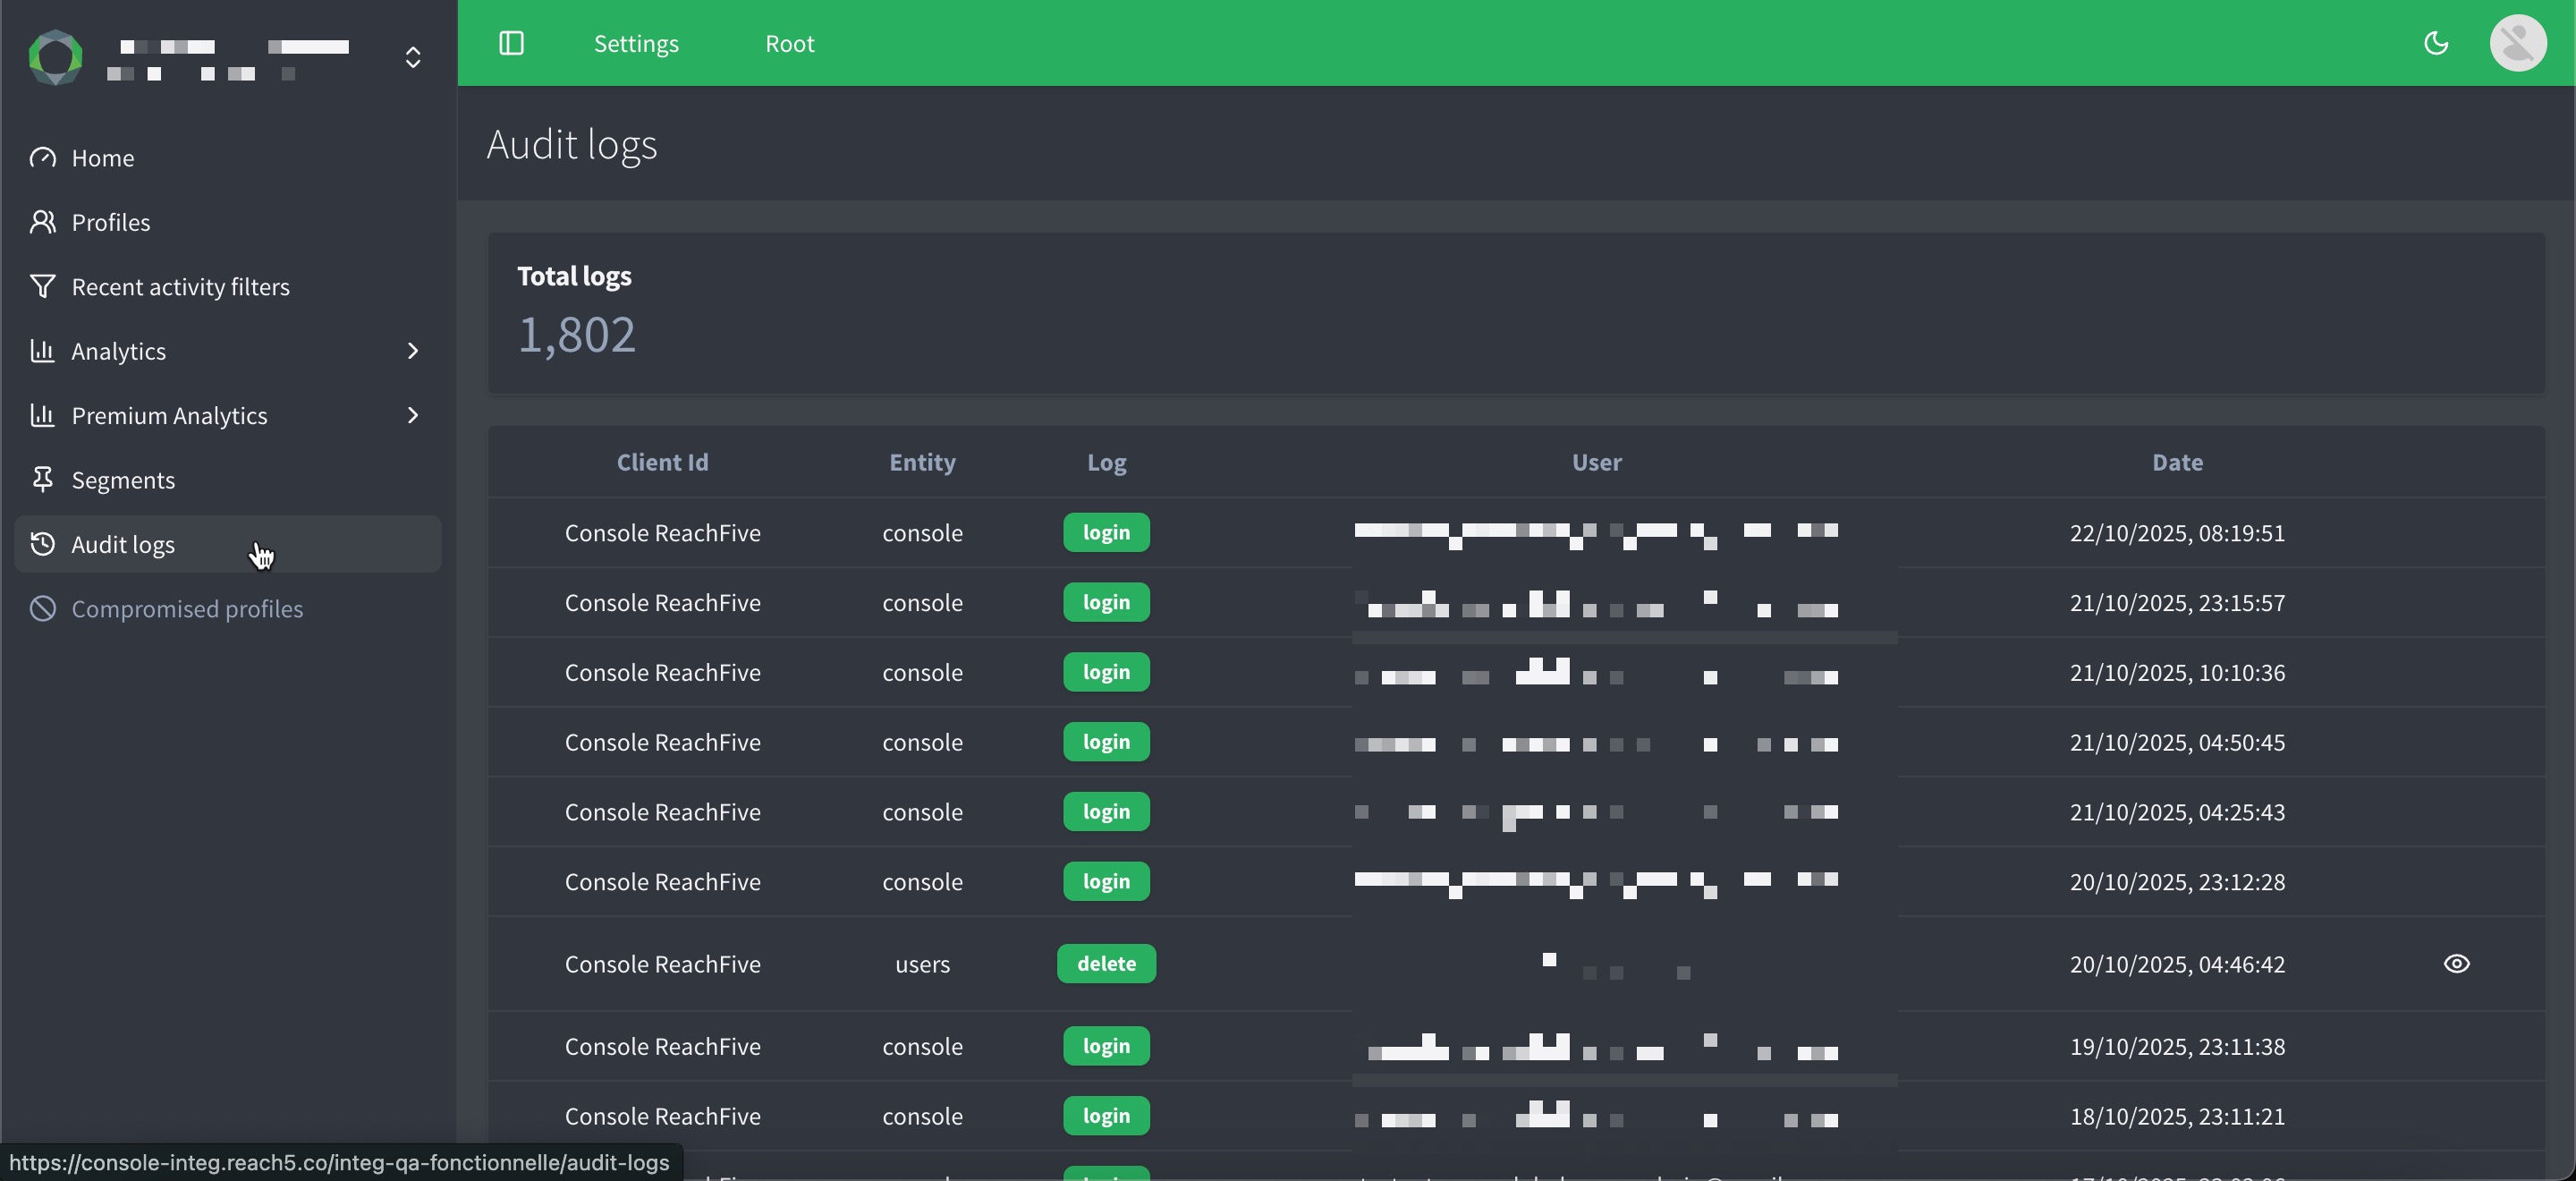The image size is (2576, 1181).
Task: Expand the Analytics submenu
Action: (x=412, y=351)
